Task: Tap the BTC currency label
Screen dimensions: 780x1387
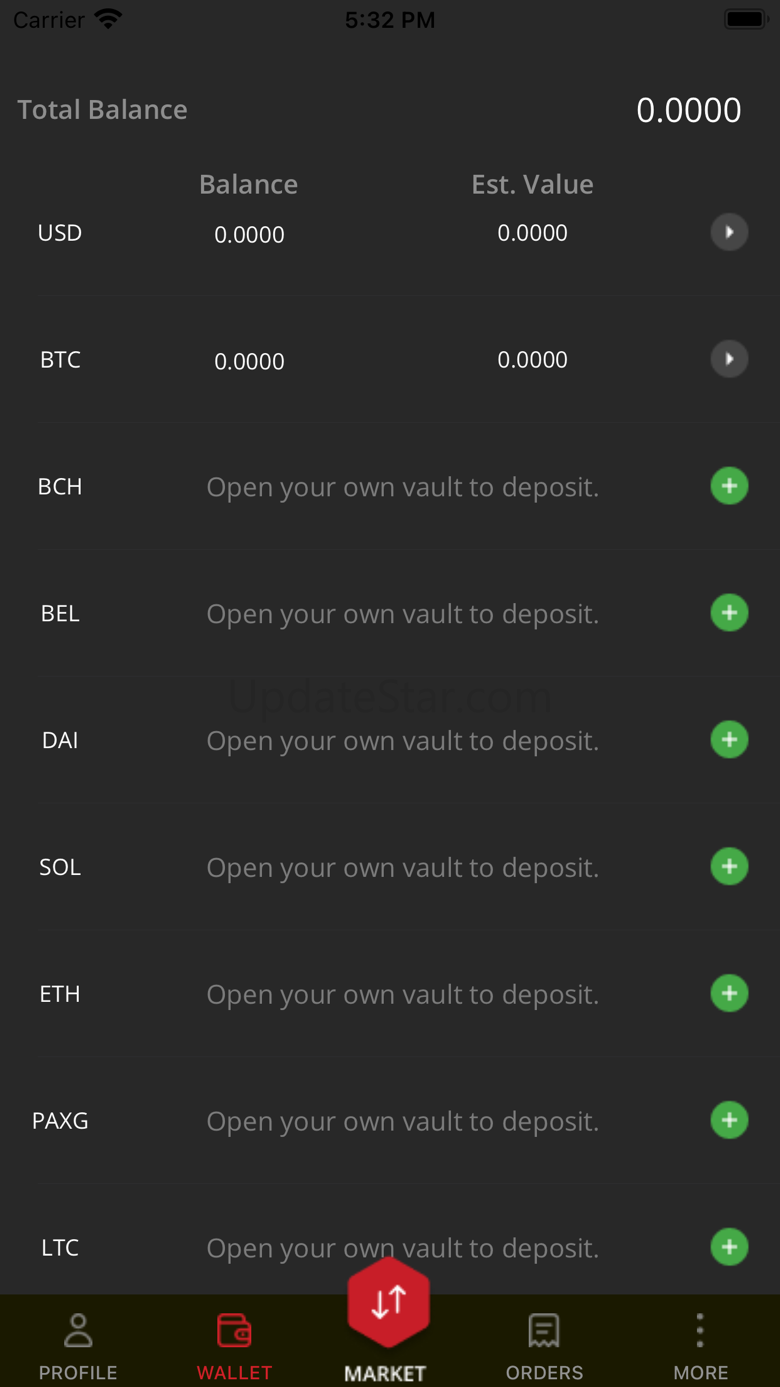Action: click(60, 360)
